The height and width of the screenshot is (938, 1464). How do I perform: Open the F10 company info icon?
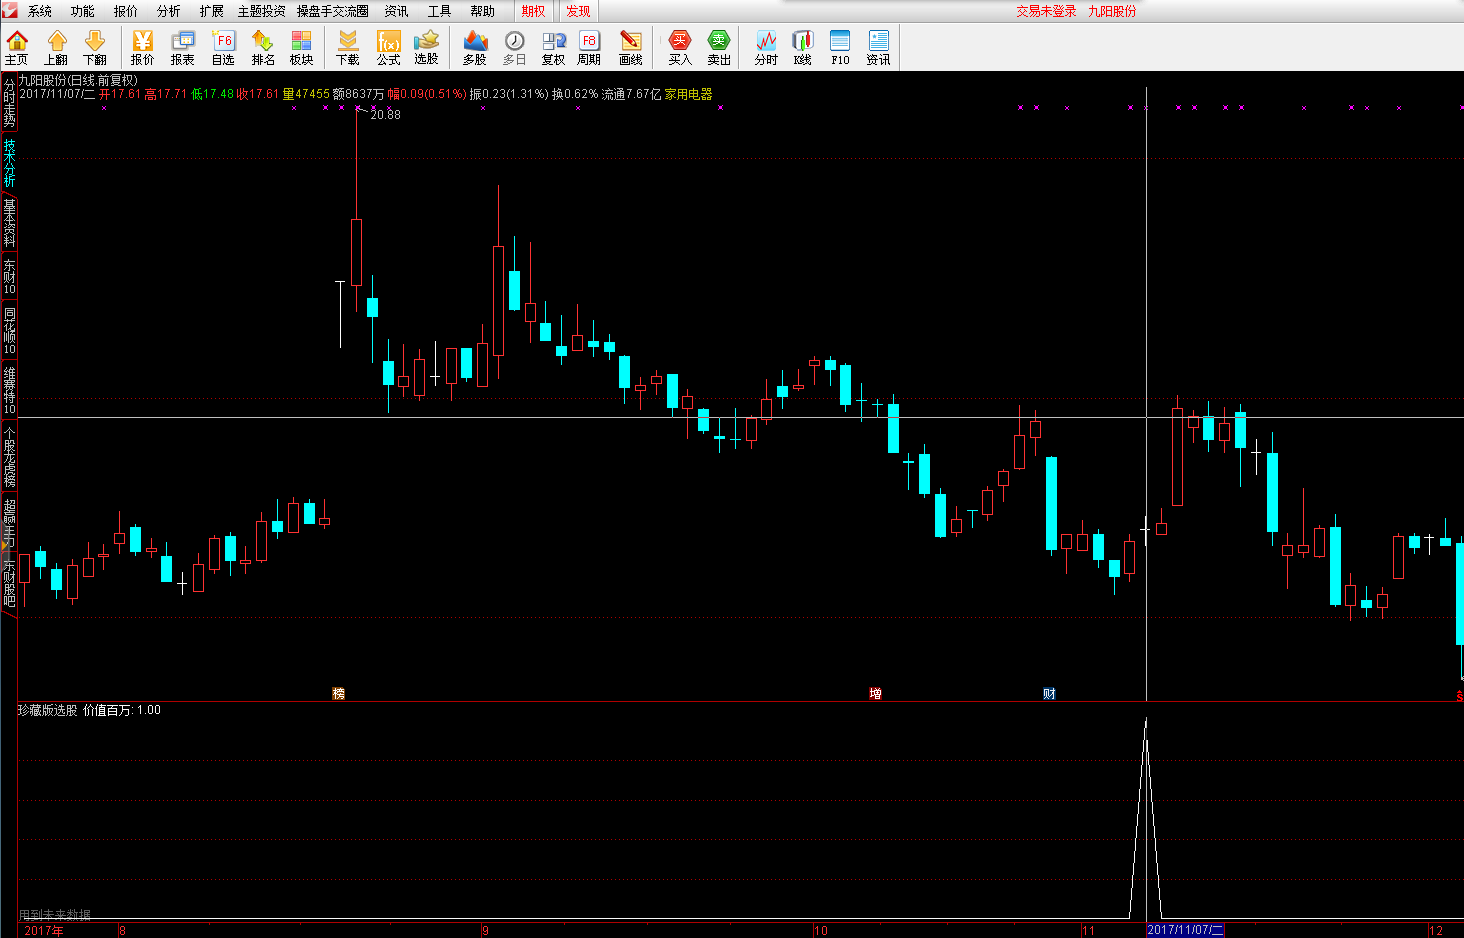[x=840, y=47]
